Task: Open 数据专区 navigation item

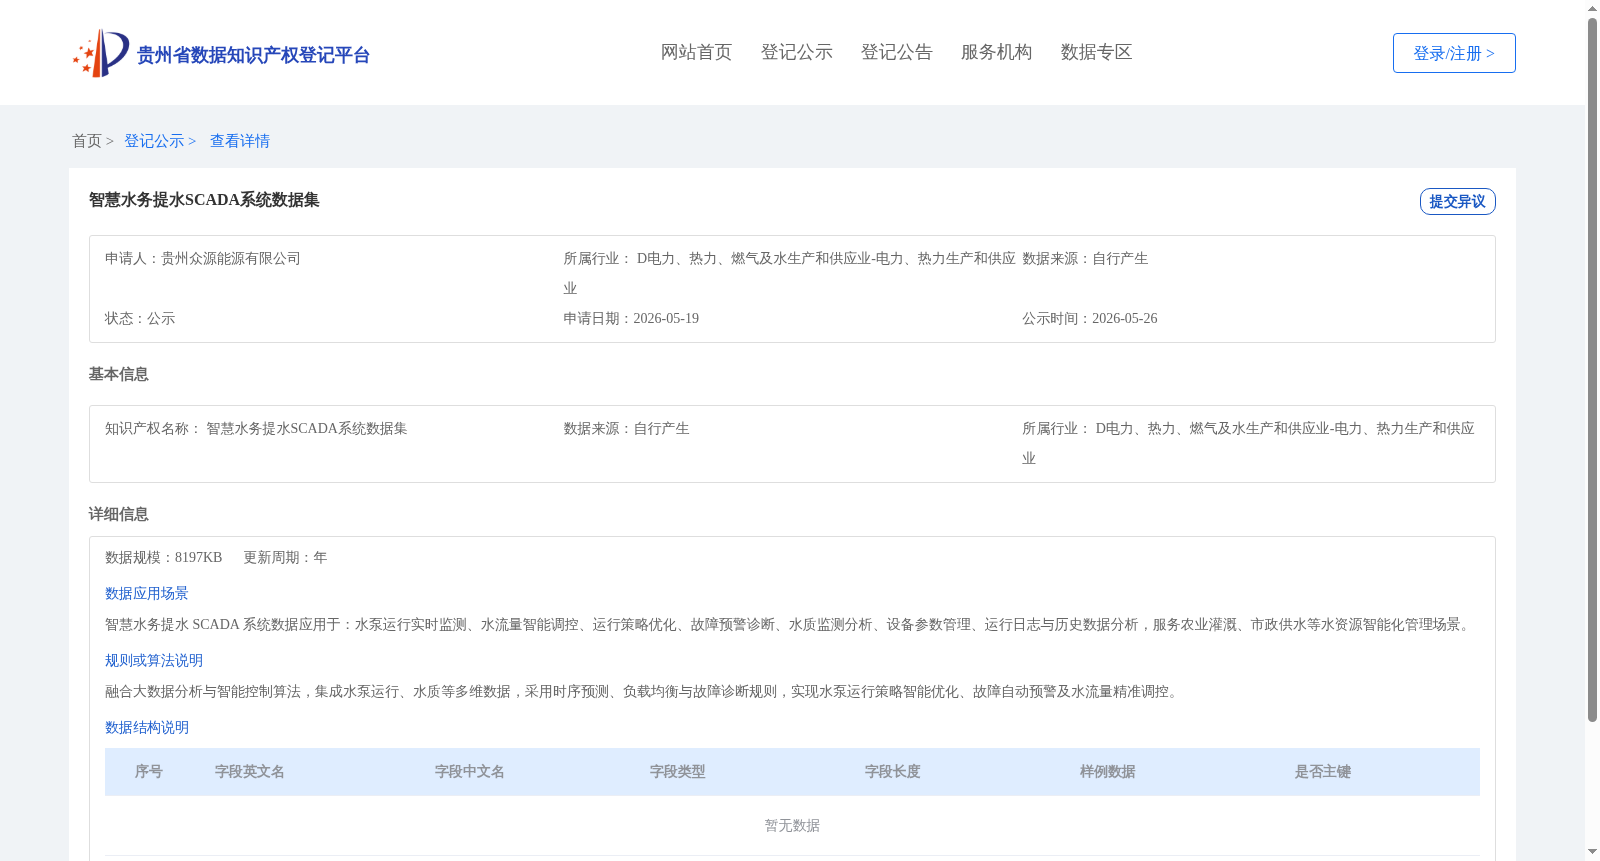Action: 1097,52
